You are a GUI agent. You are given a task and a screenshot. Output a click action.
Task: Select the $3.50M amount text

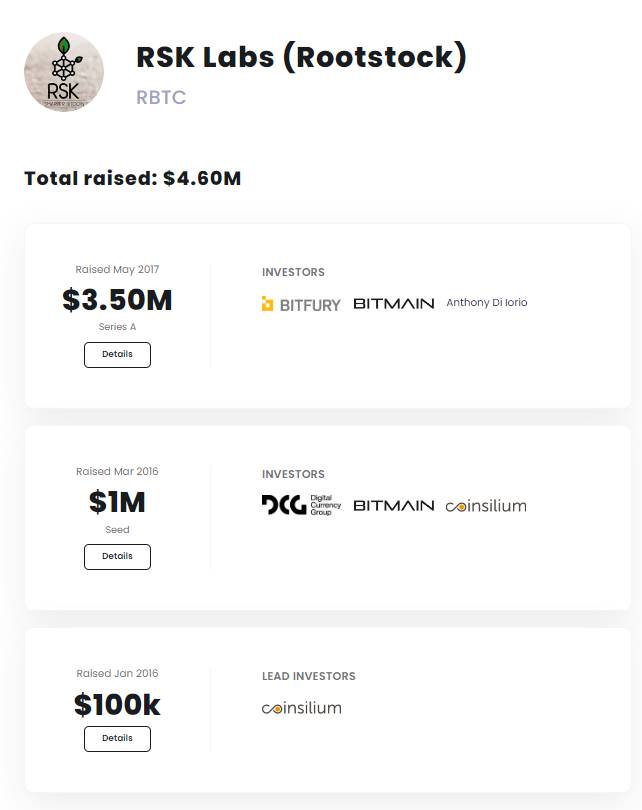click(117, 300)
